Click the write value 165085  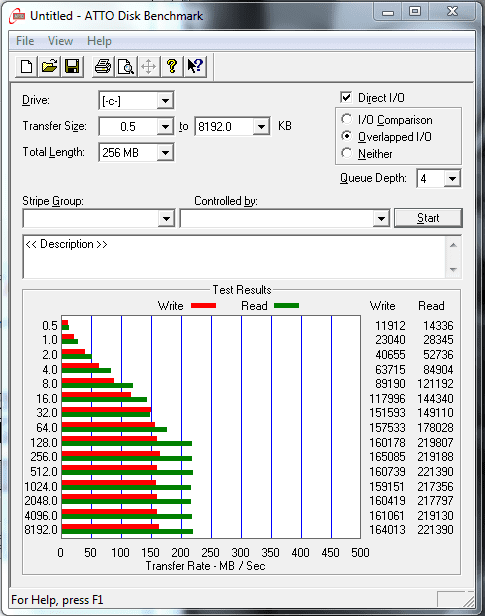click(387, 457)
